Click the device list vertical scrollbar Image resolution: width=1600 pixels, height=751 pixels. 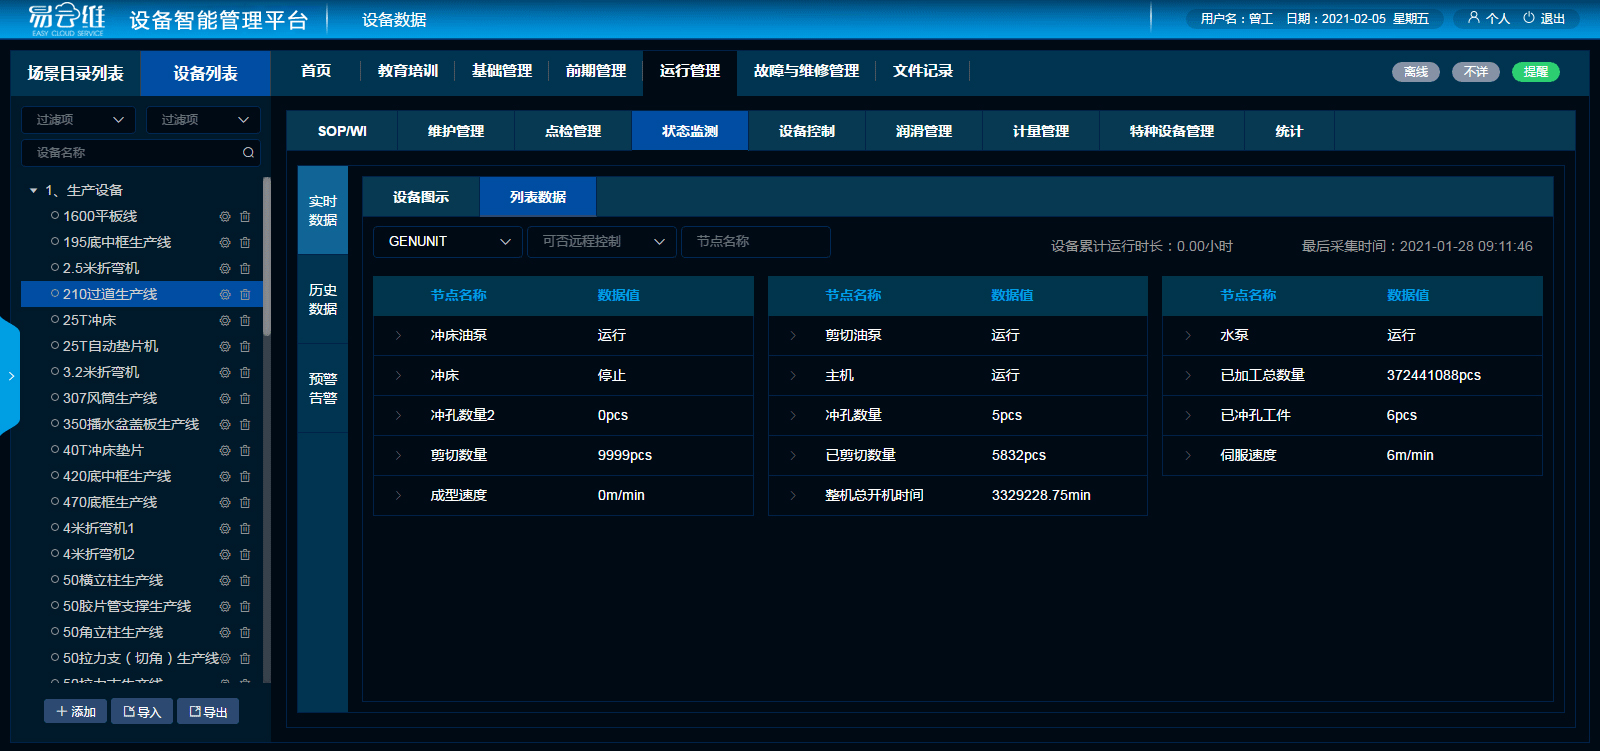[267, 255]
